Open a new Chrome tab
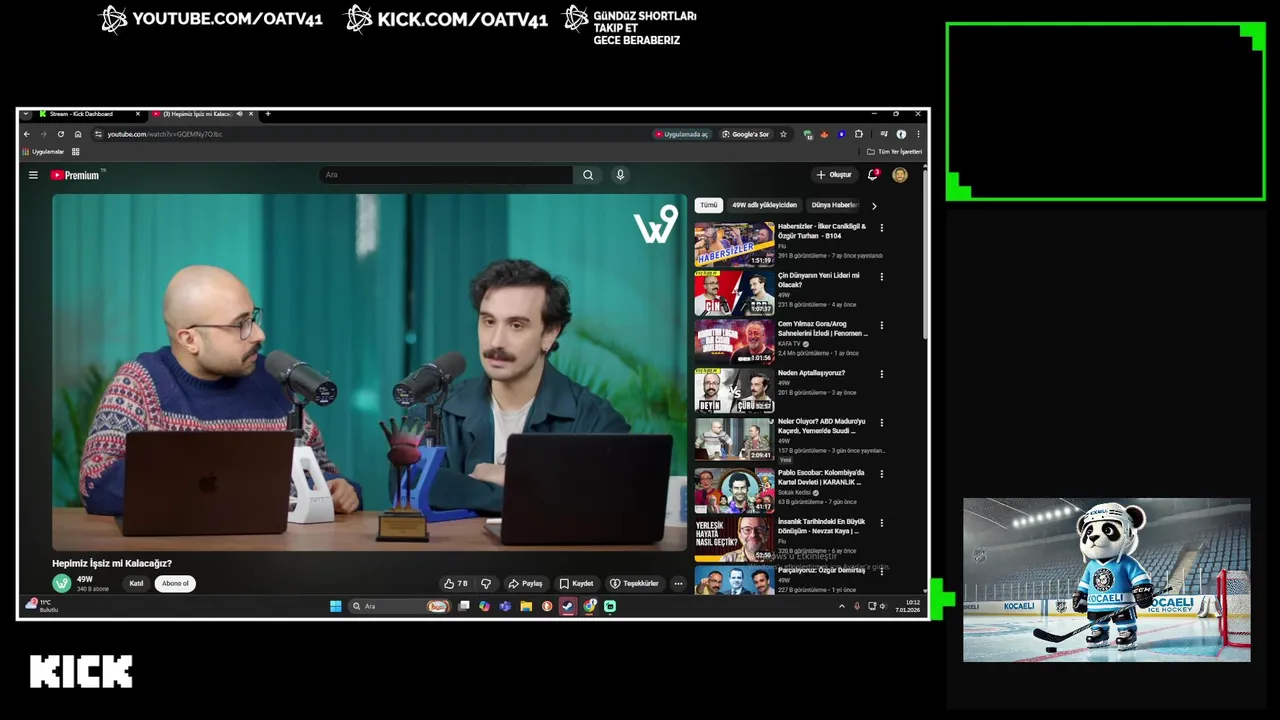This screenshot has width=1280, height=720. point(267,114)
